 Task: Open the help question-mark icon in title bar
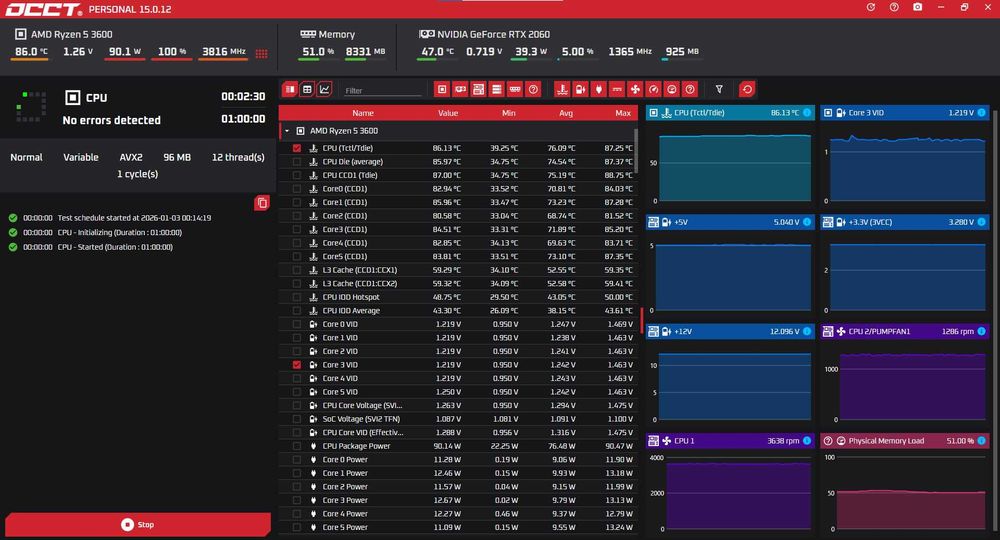pyautogui.click(x=894, y=7)
